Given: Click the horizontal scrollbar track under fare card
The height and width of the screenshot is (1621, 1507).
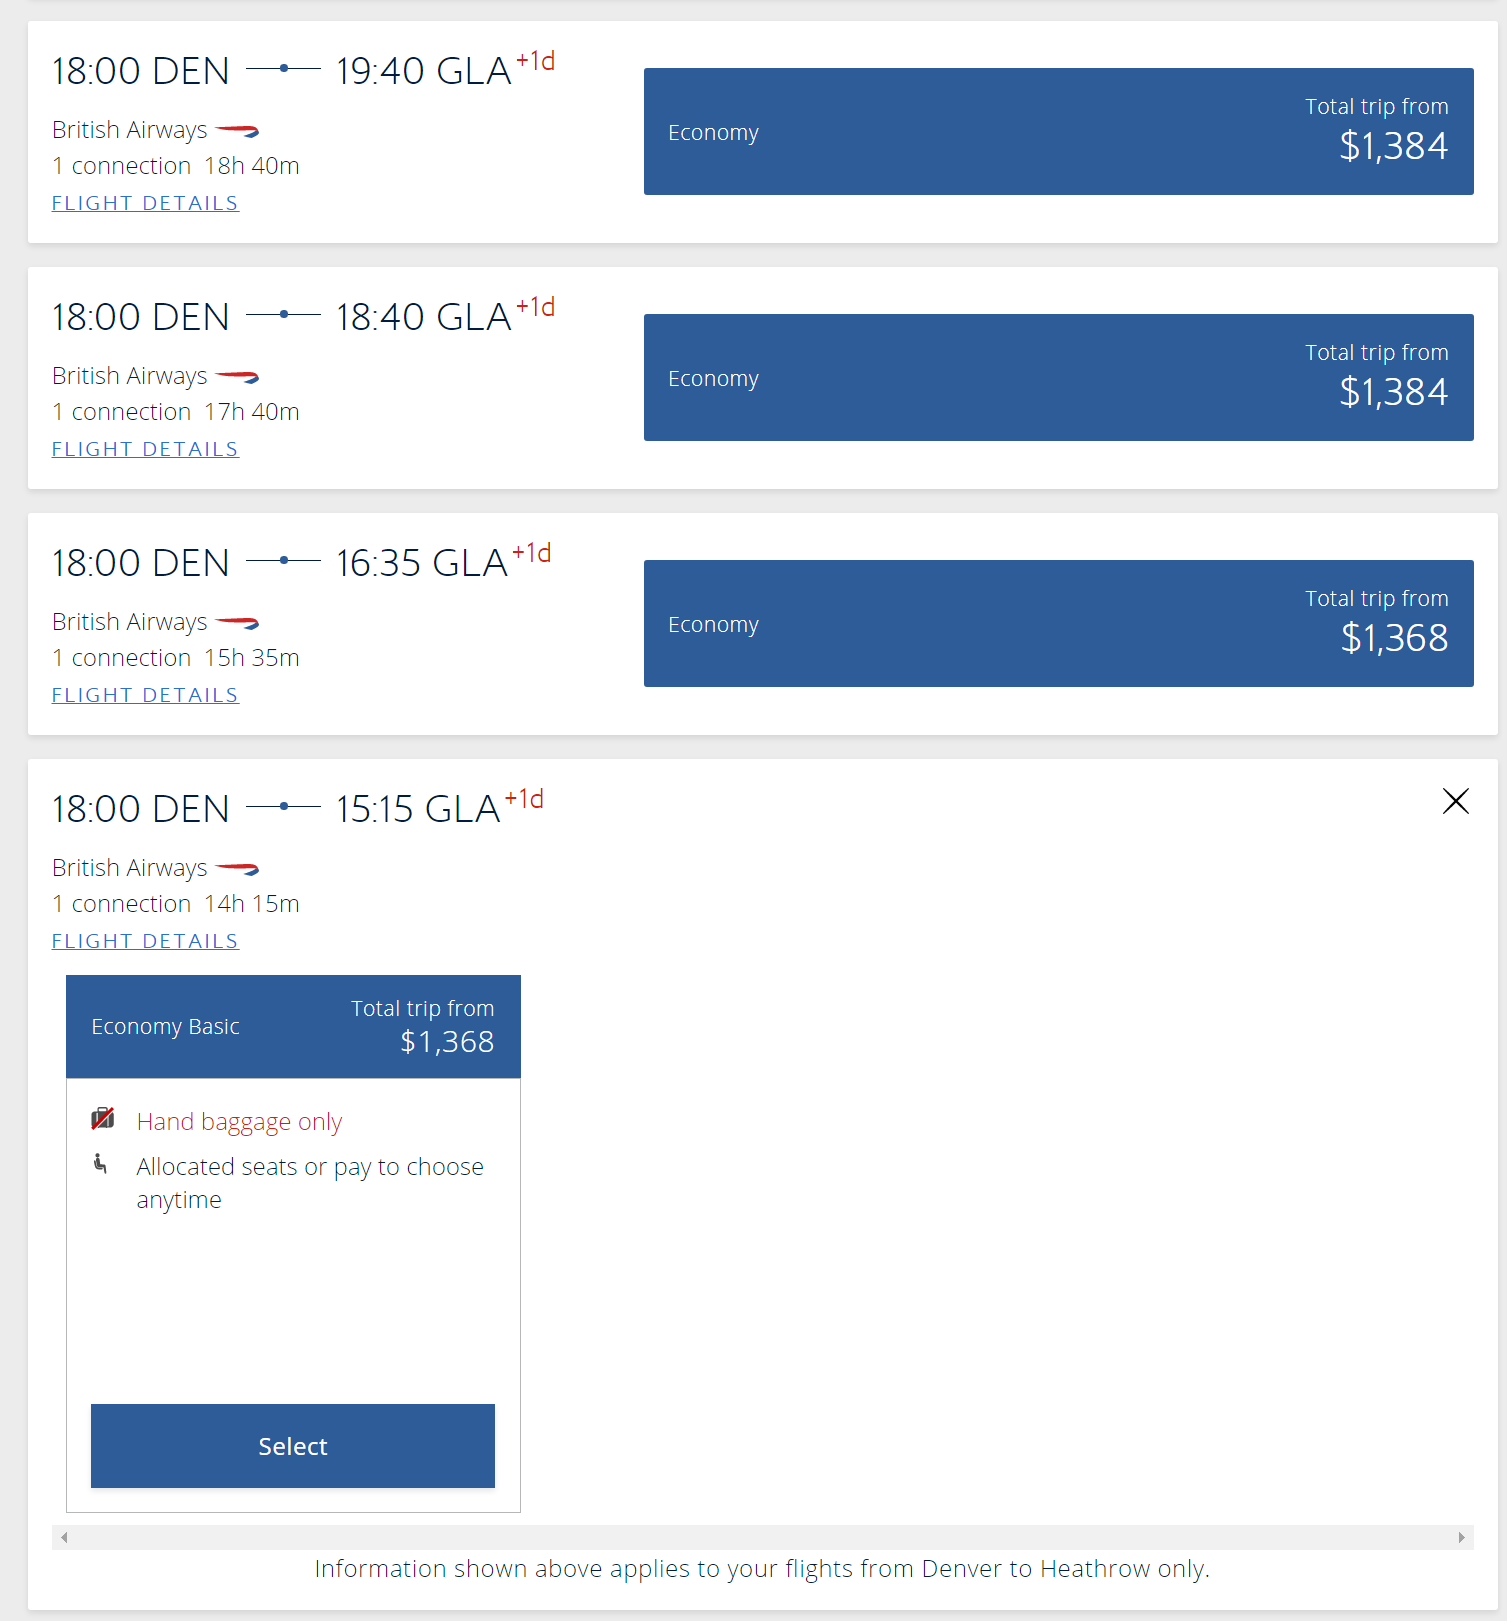Looking at the screenshot, I should coord(762,1537).
